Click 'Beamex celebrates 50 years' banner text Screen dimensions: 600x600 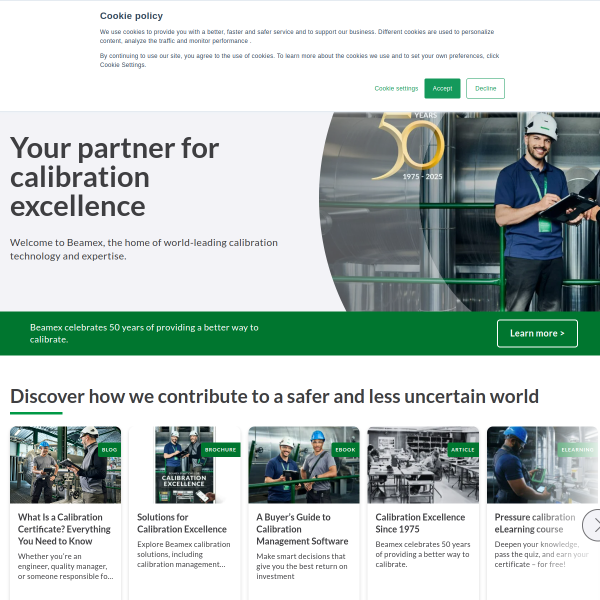(x=144, y=333)
